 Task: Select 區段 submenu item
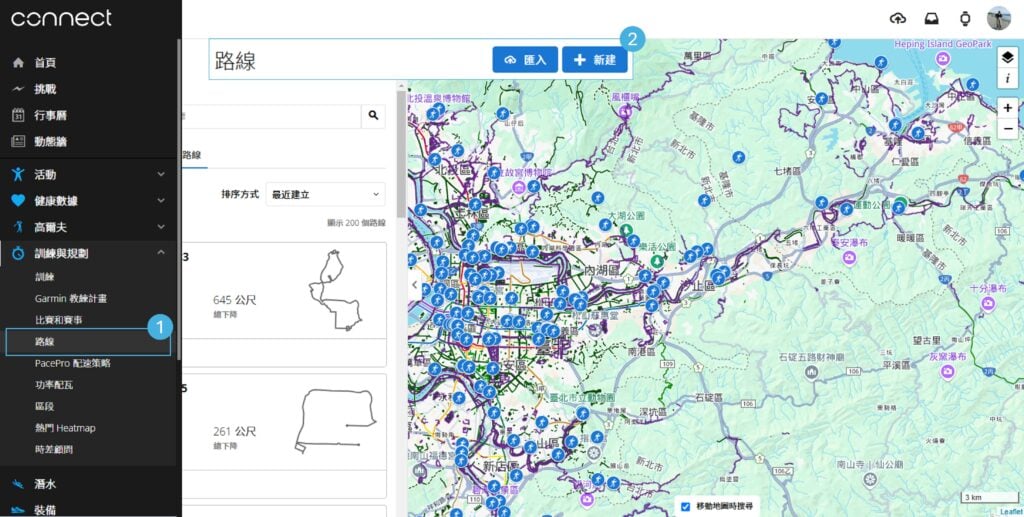click(44, 406)
